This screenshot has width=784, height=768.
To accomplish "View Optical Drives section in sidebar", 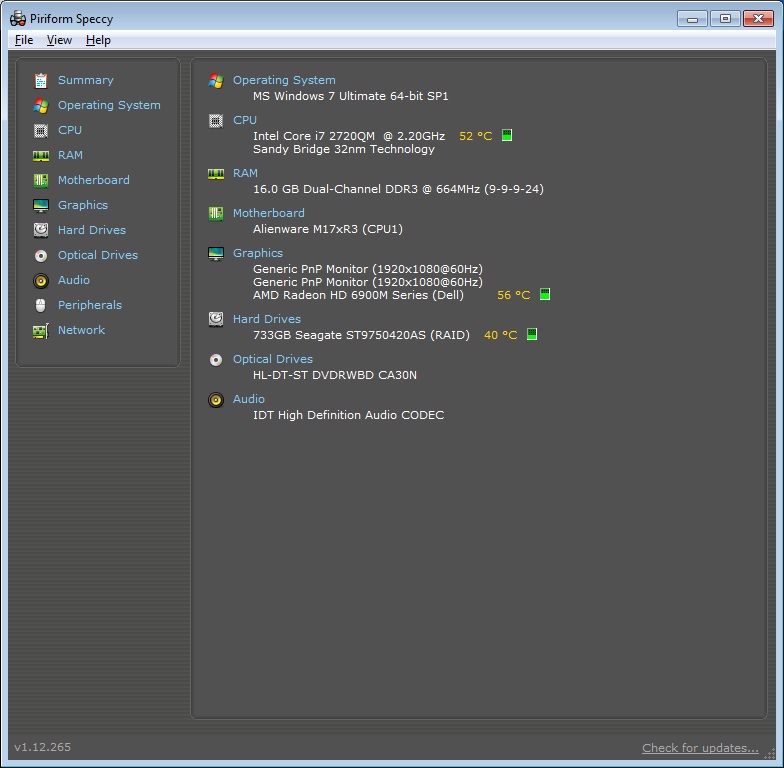I will 98,255.
